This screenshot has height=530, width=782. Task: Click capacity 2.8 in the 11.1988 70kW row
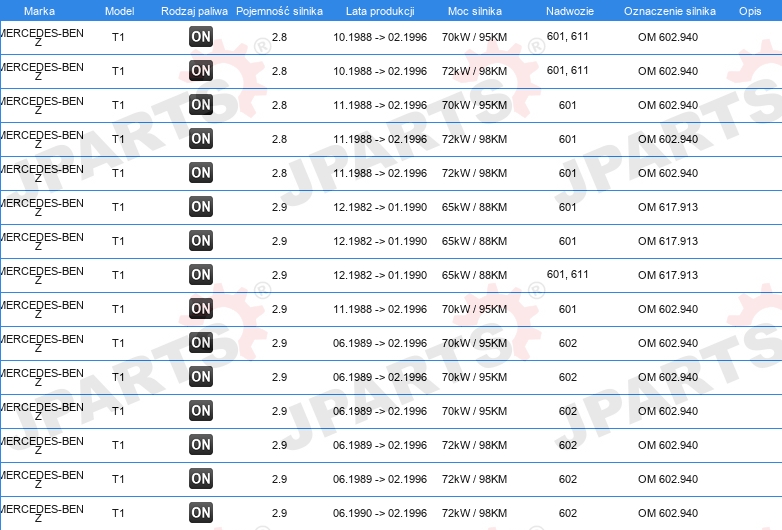(x=279, y=105)
